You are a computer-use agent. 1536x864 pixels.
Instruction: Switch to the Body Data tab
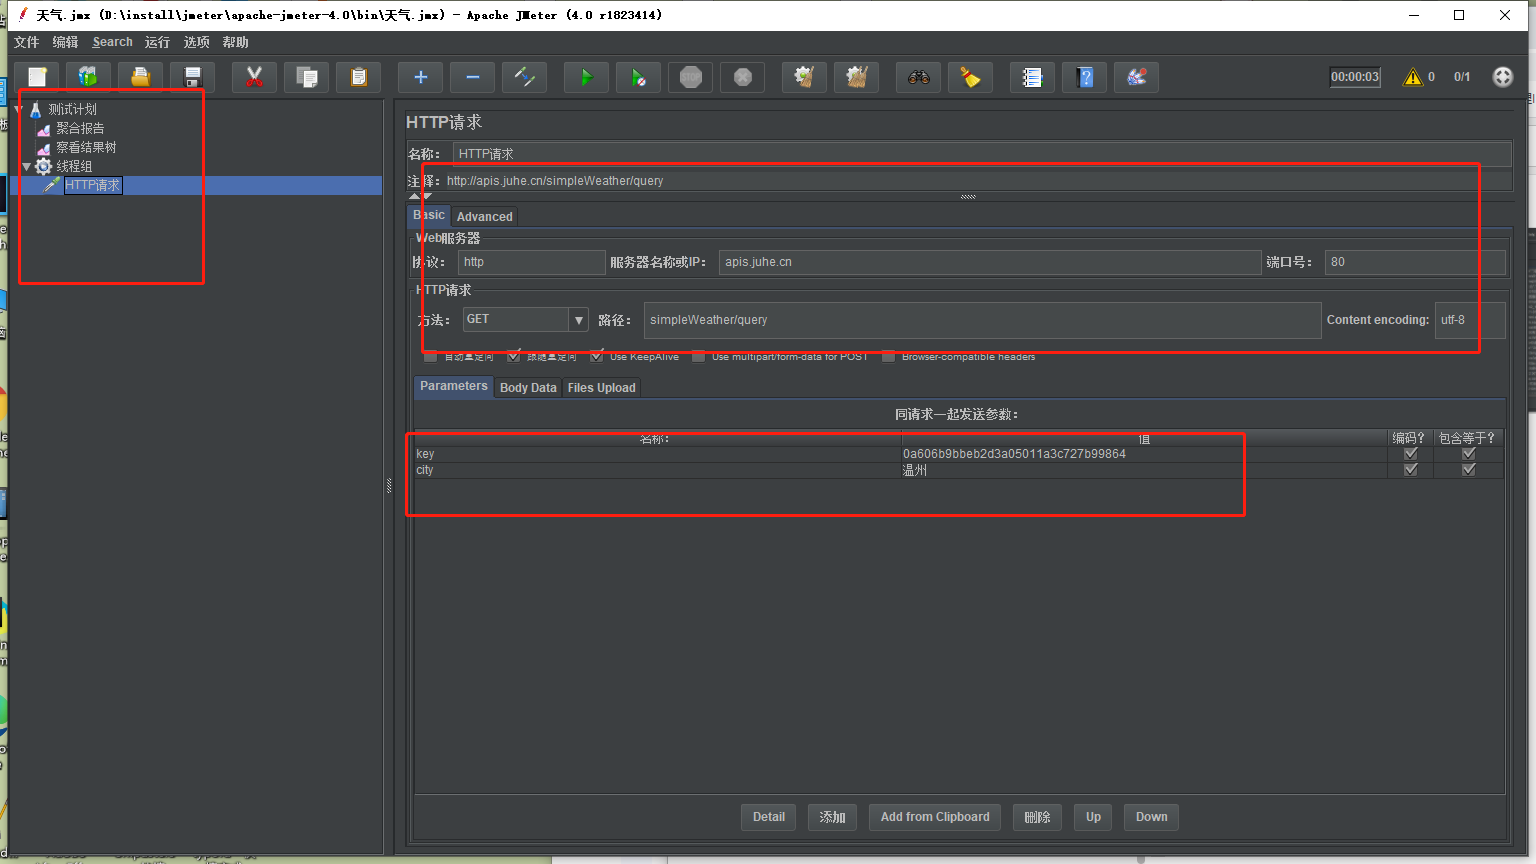tap(528, 388)
